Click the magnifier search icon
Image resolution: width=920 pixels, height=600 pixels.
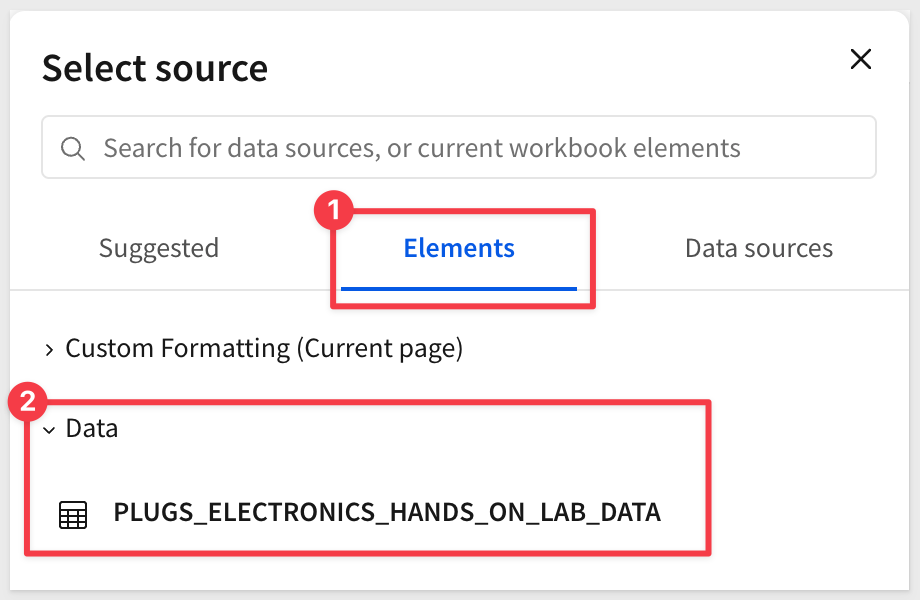click(73, 149)
